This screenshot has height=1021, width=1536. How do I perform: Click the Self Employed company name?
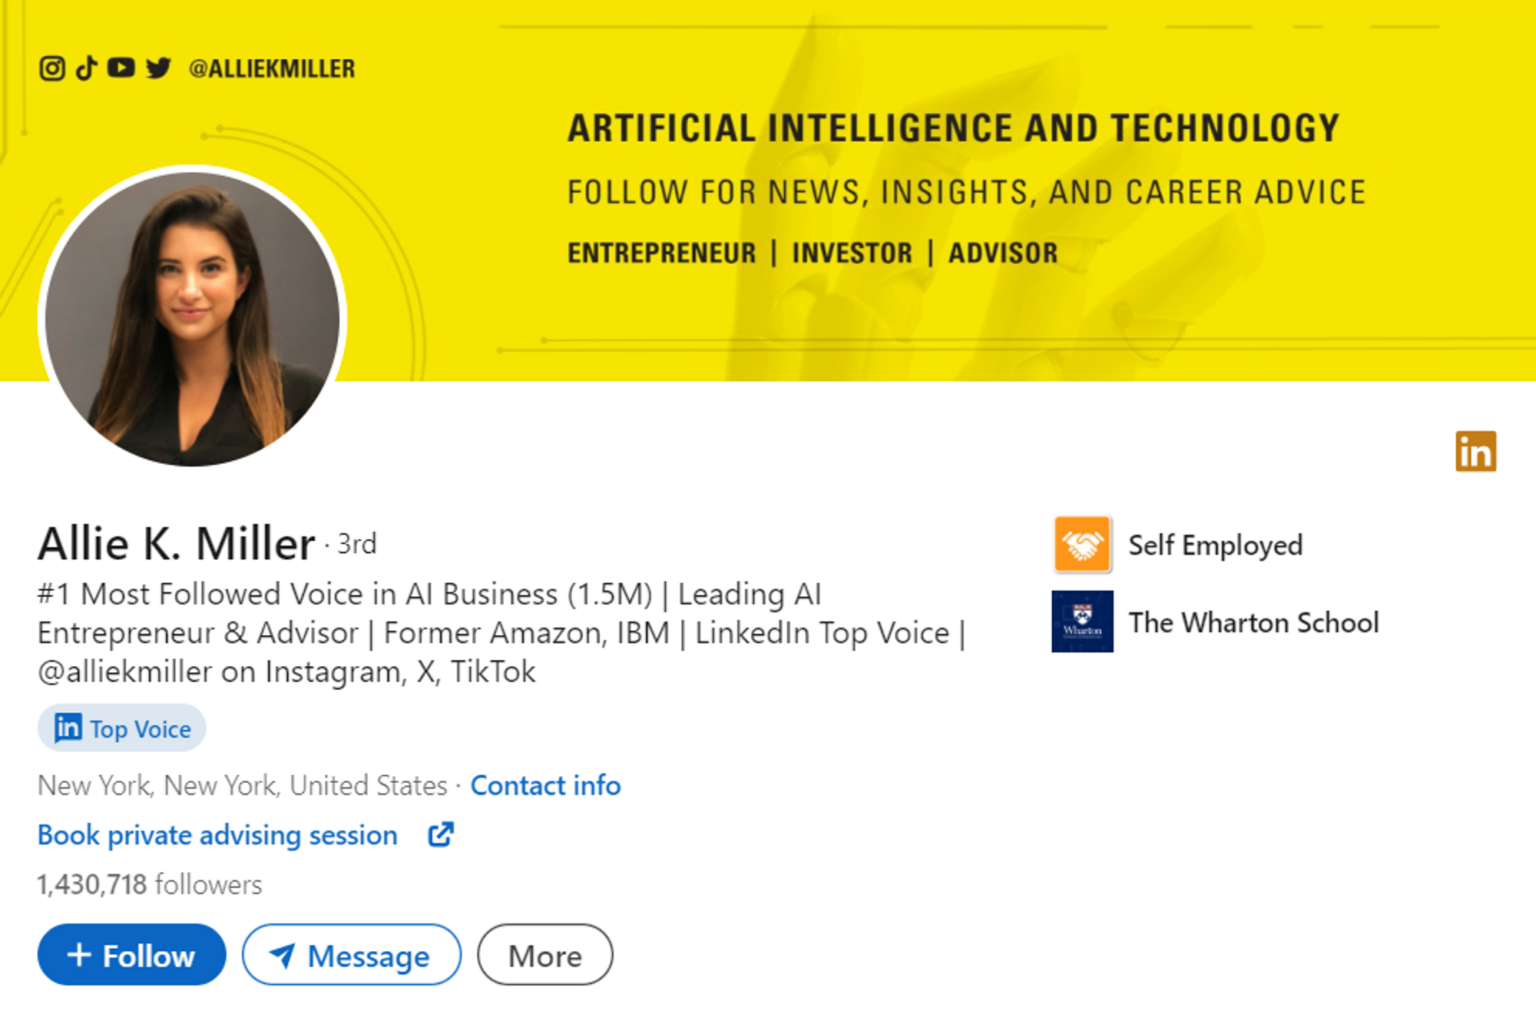pyautogui.click(x=1215, y=546)
